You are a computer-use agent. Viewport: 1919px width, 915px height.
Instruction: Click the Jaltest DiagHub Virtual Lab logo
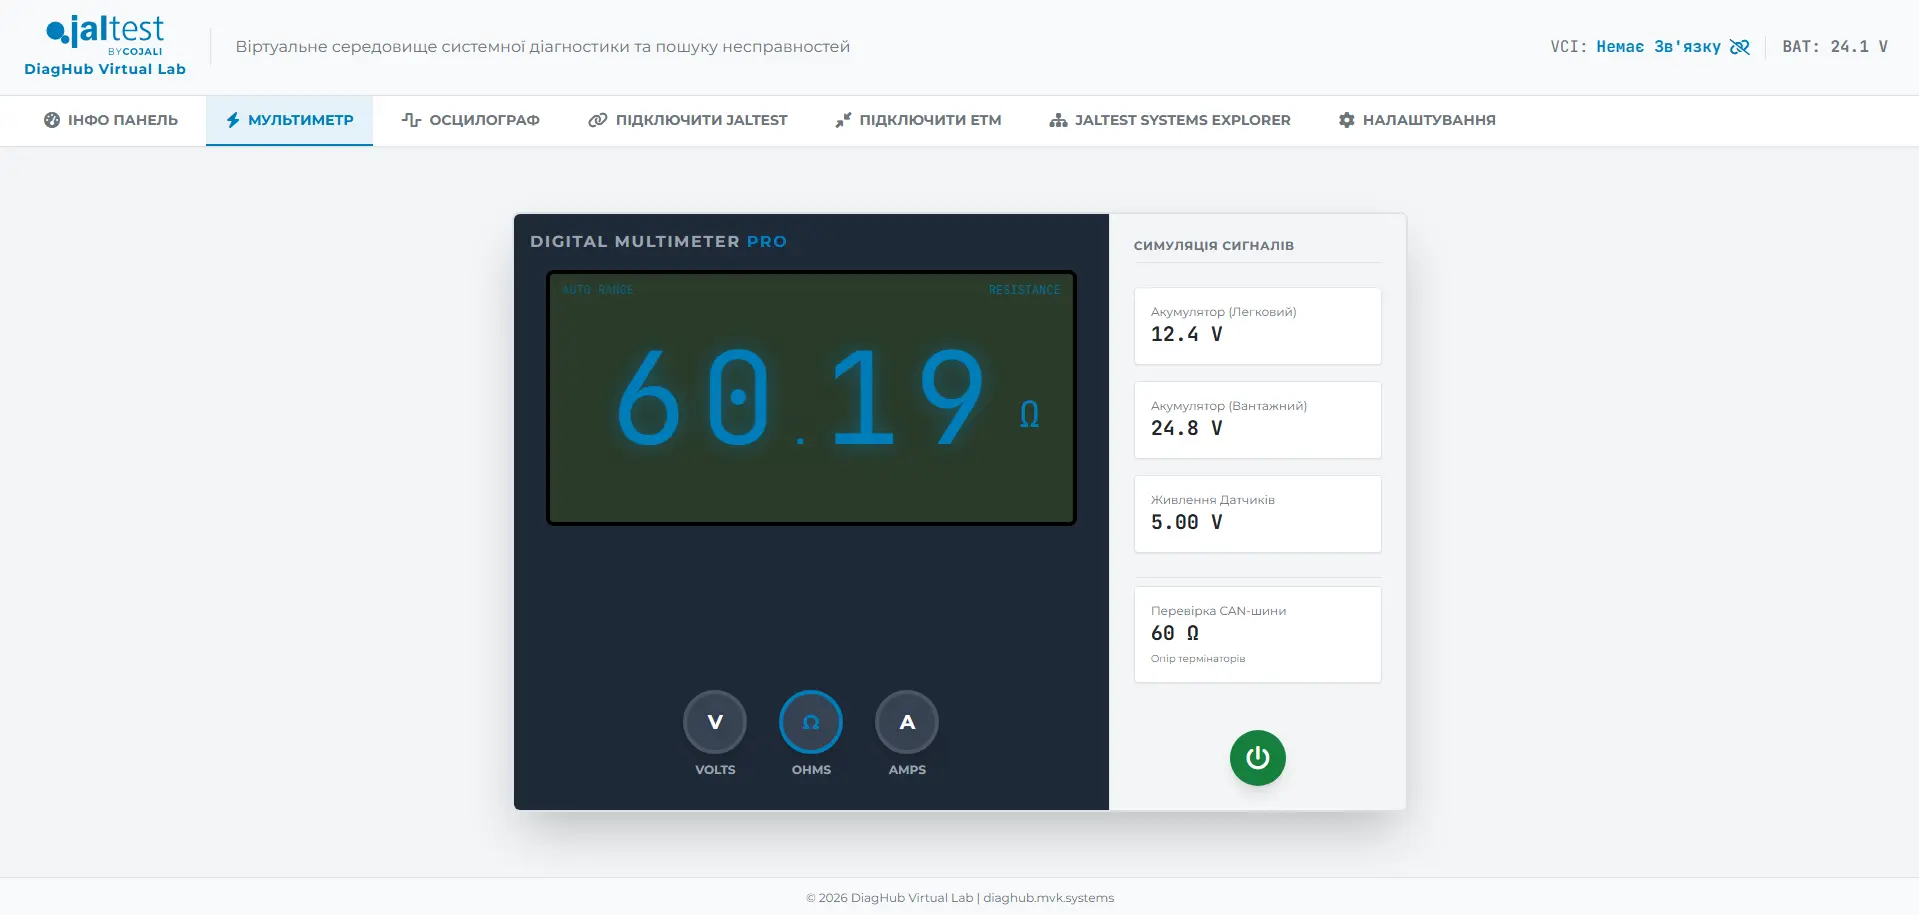(x=105, y=46)
